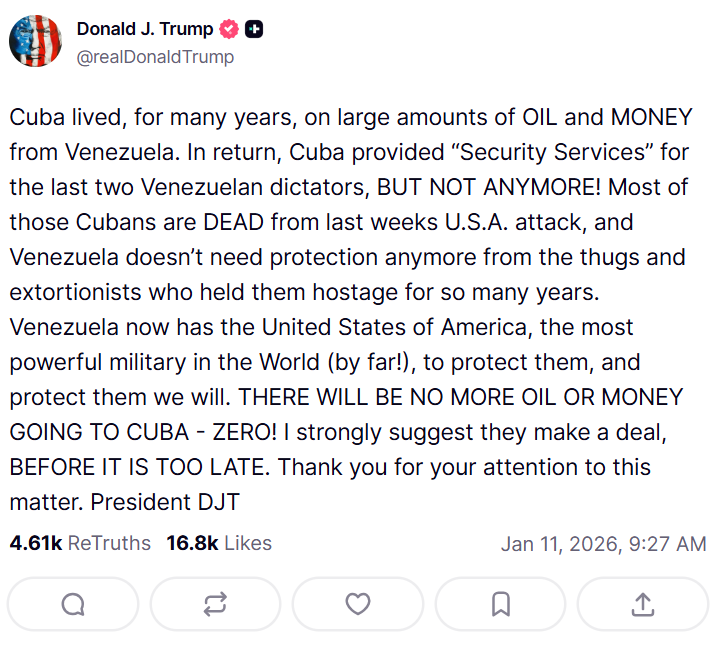Visit the @realDonaldTrump handle link
The width and height of the screenshot is (722, 660).
click(155, 57)
